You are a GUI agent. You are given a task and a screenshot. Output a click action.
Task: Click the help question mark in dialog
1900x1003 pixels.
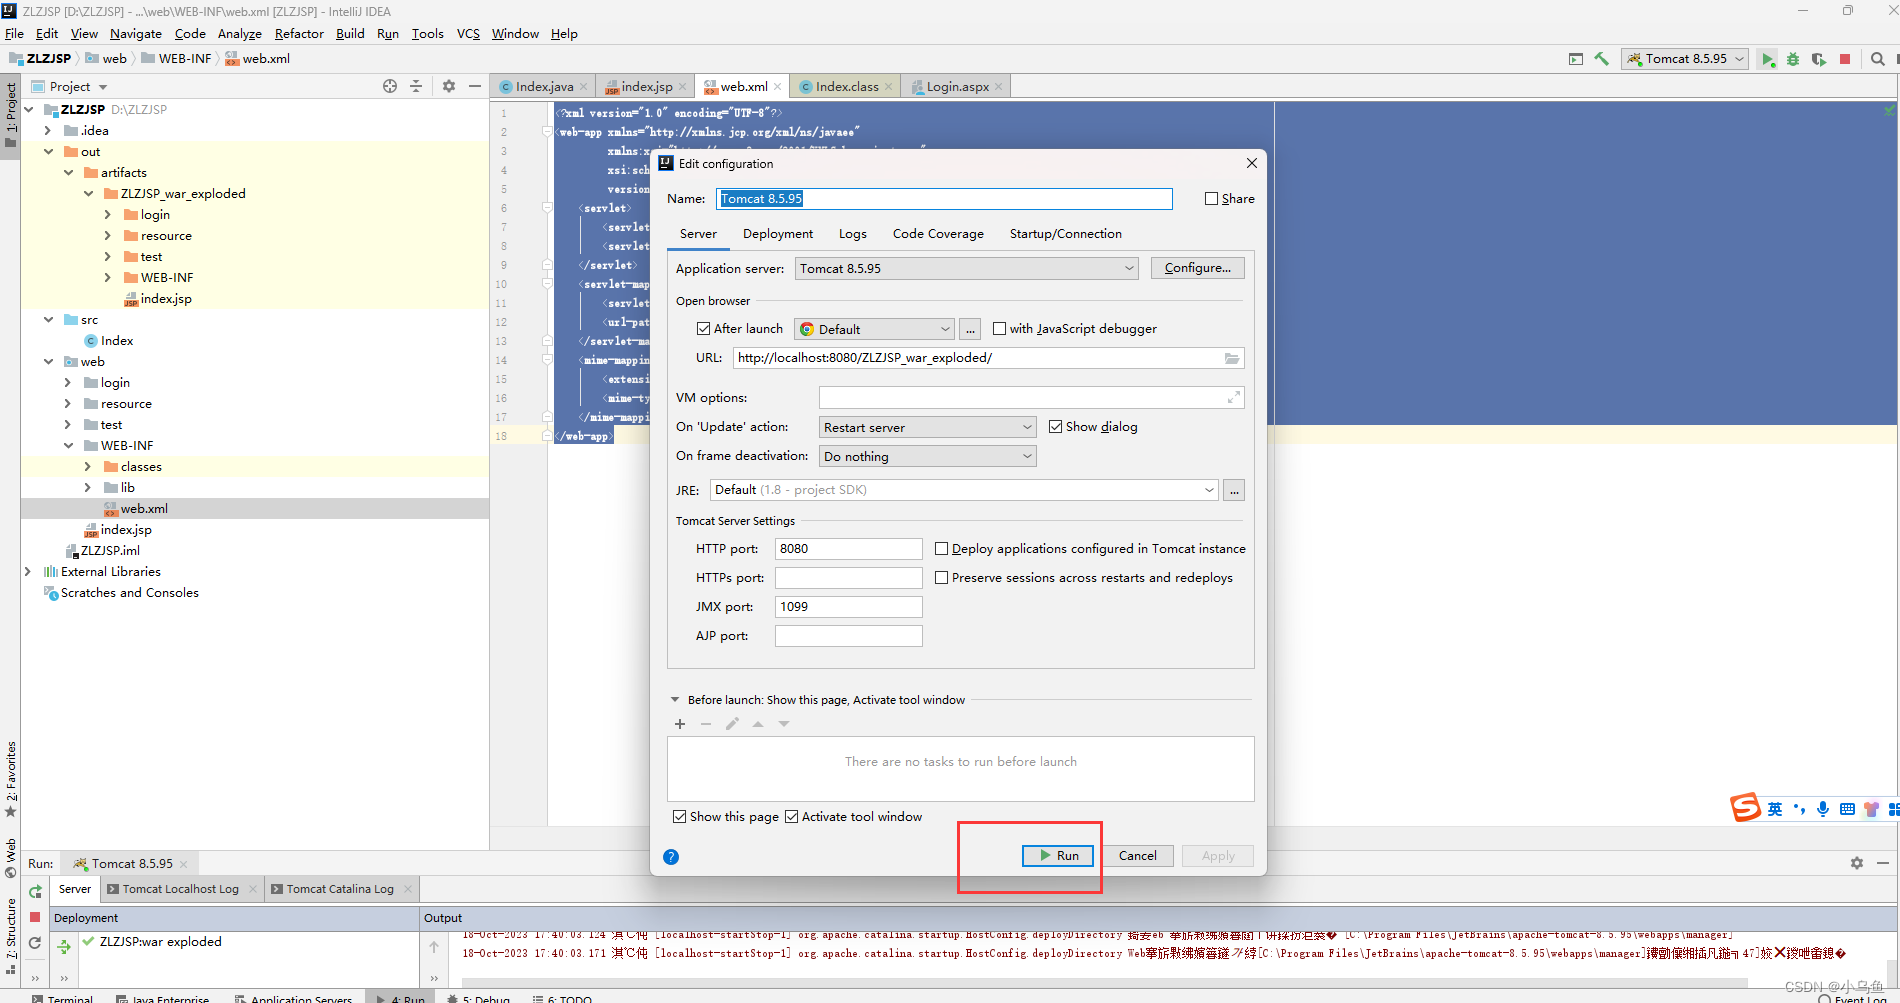(671, 856)
